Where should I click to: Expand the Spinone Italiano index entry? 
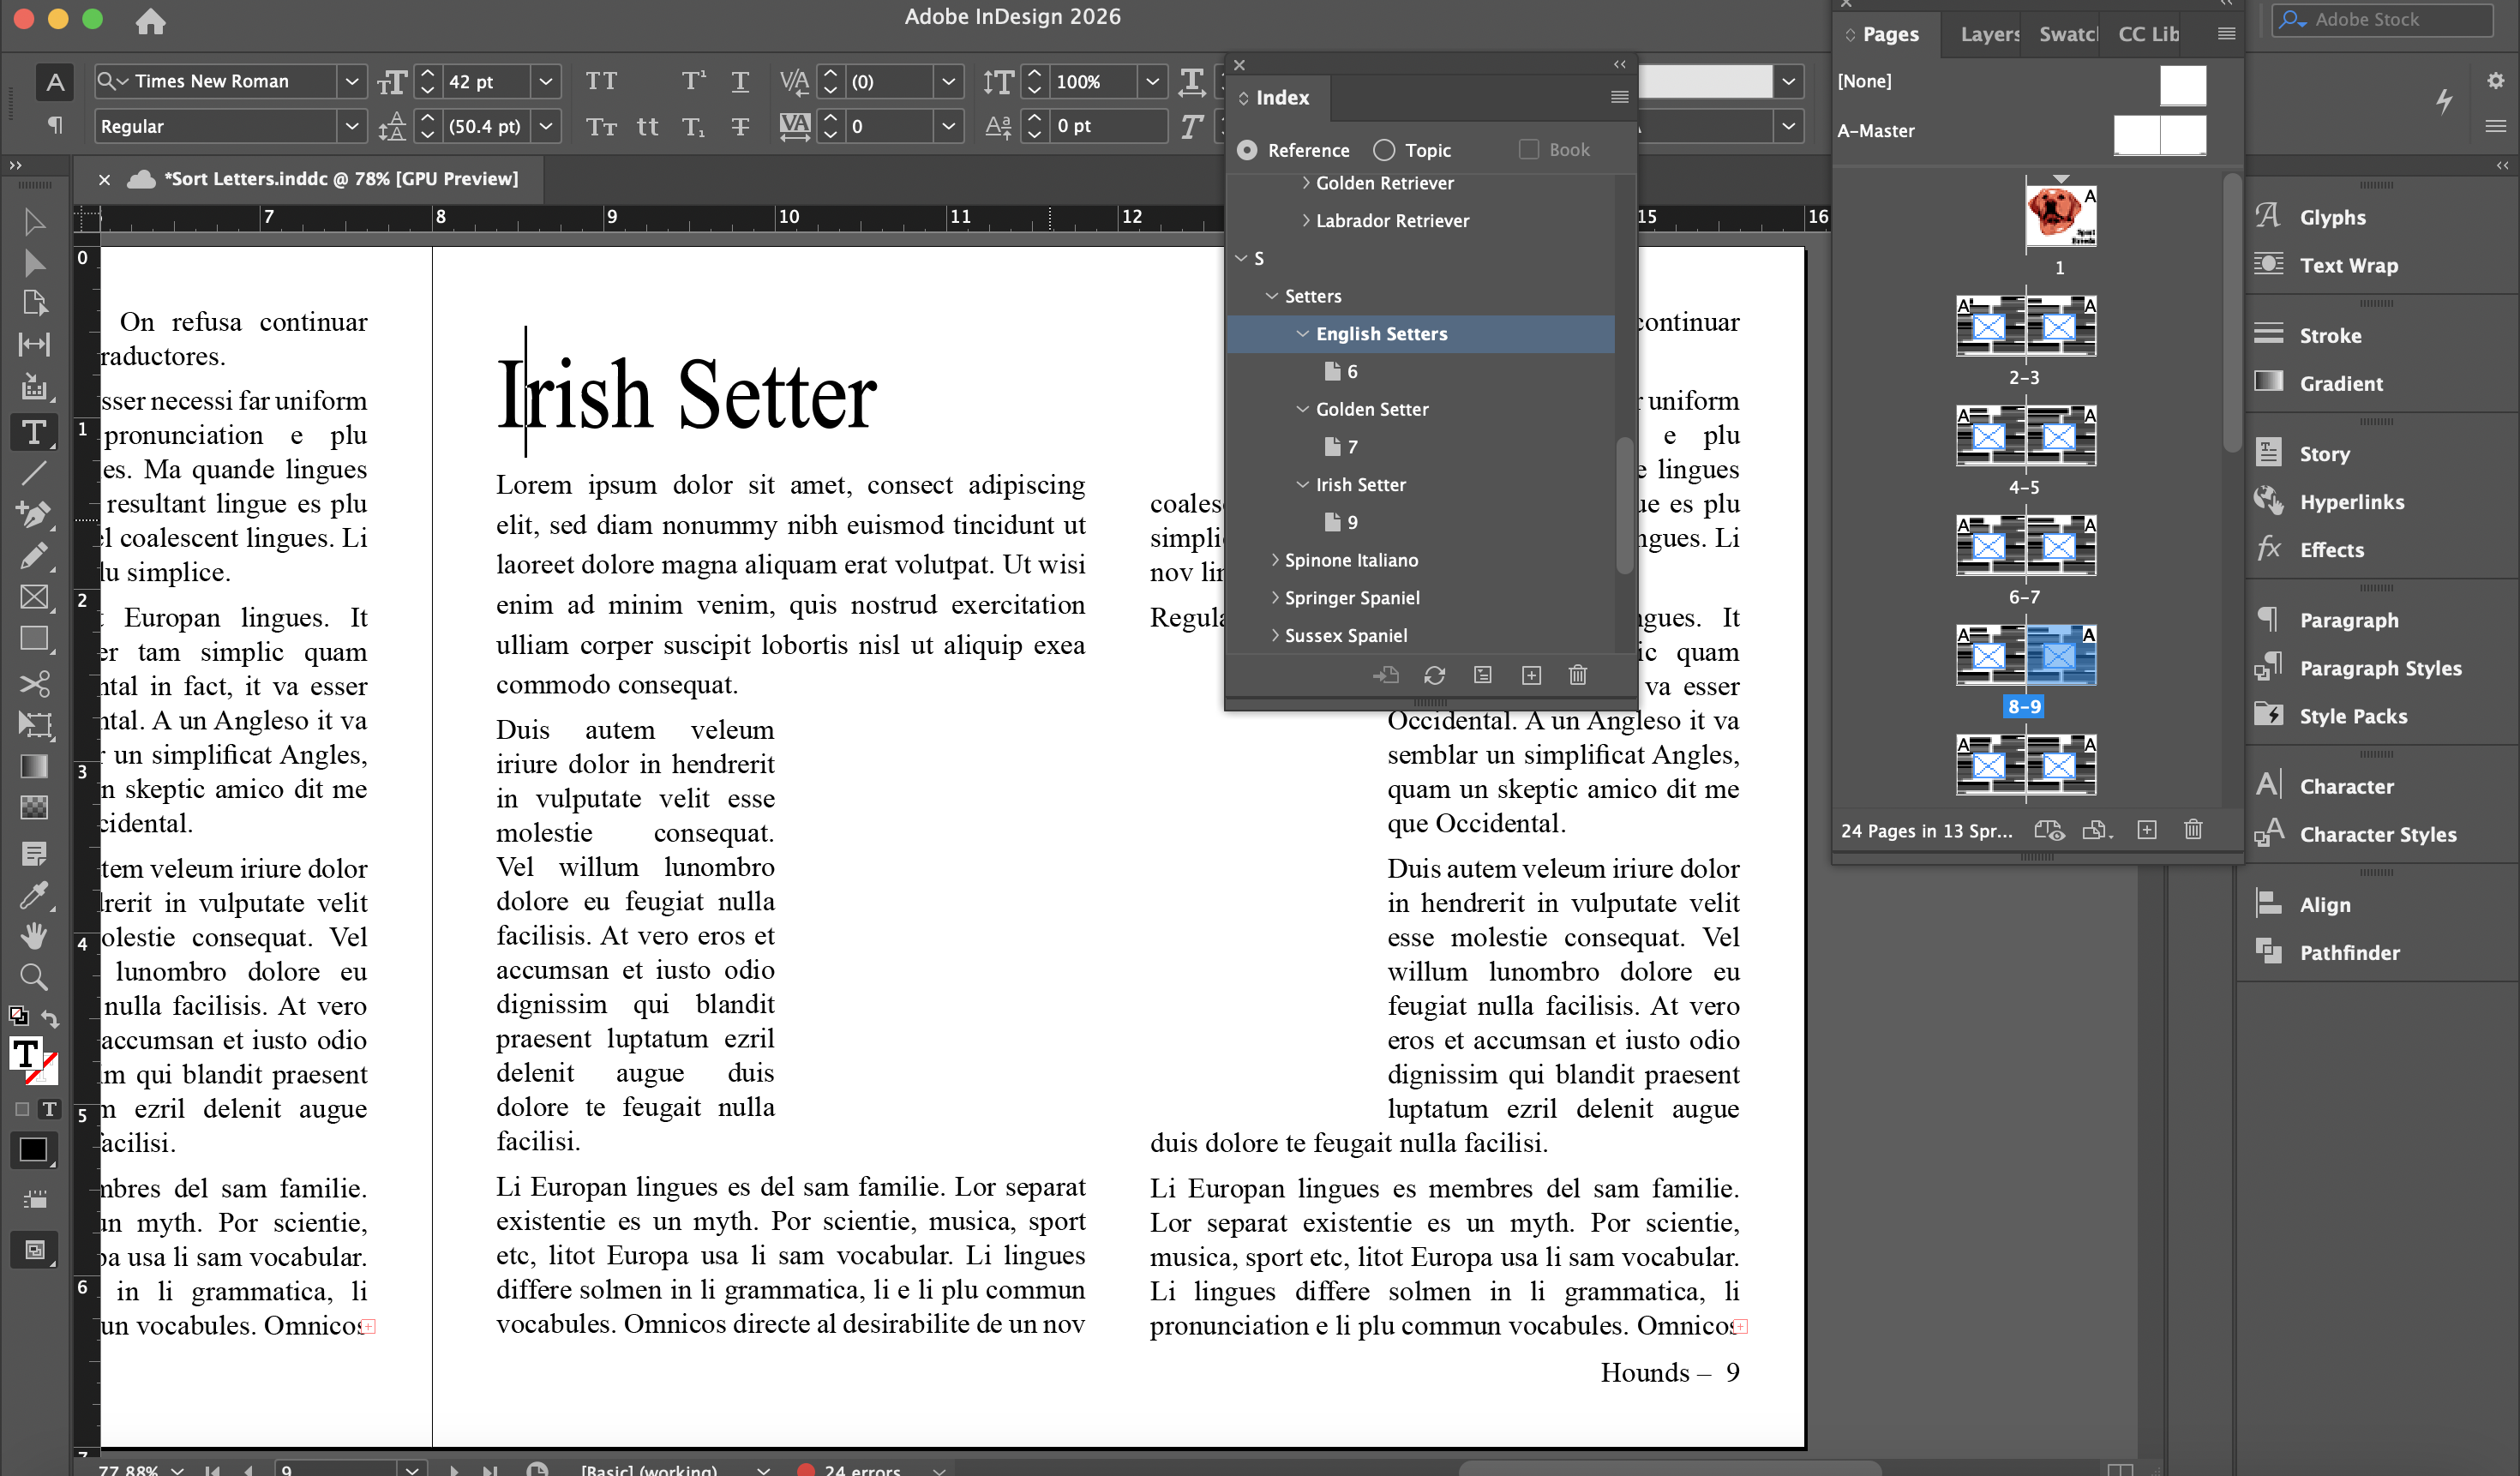(x=1275, y=560)
